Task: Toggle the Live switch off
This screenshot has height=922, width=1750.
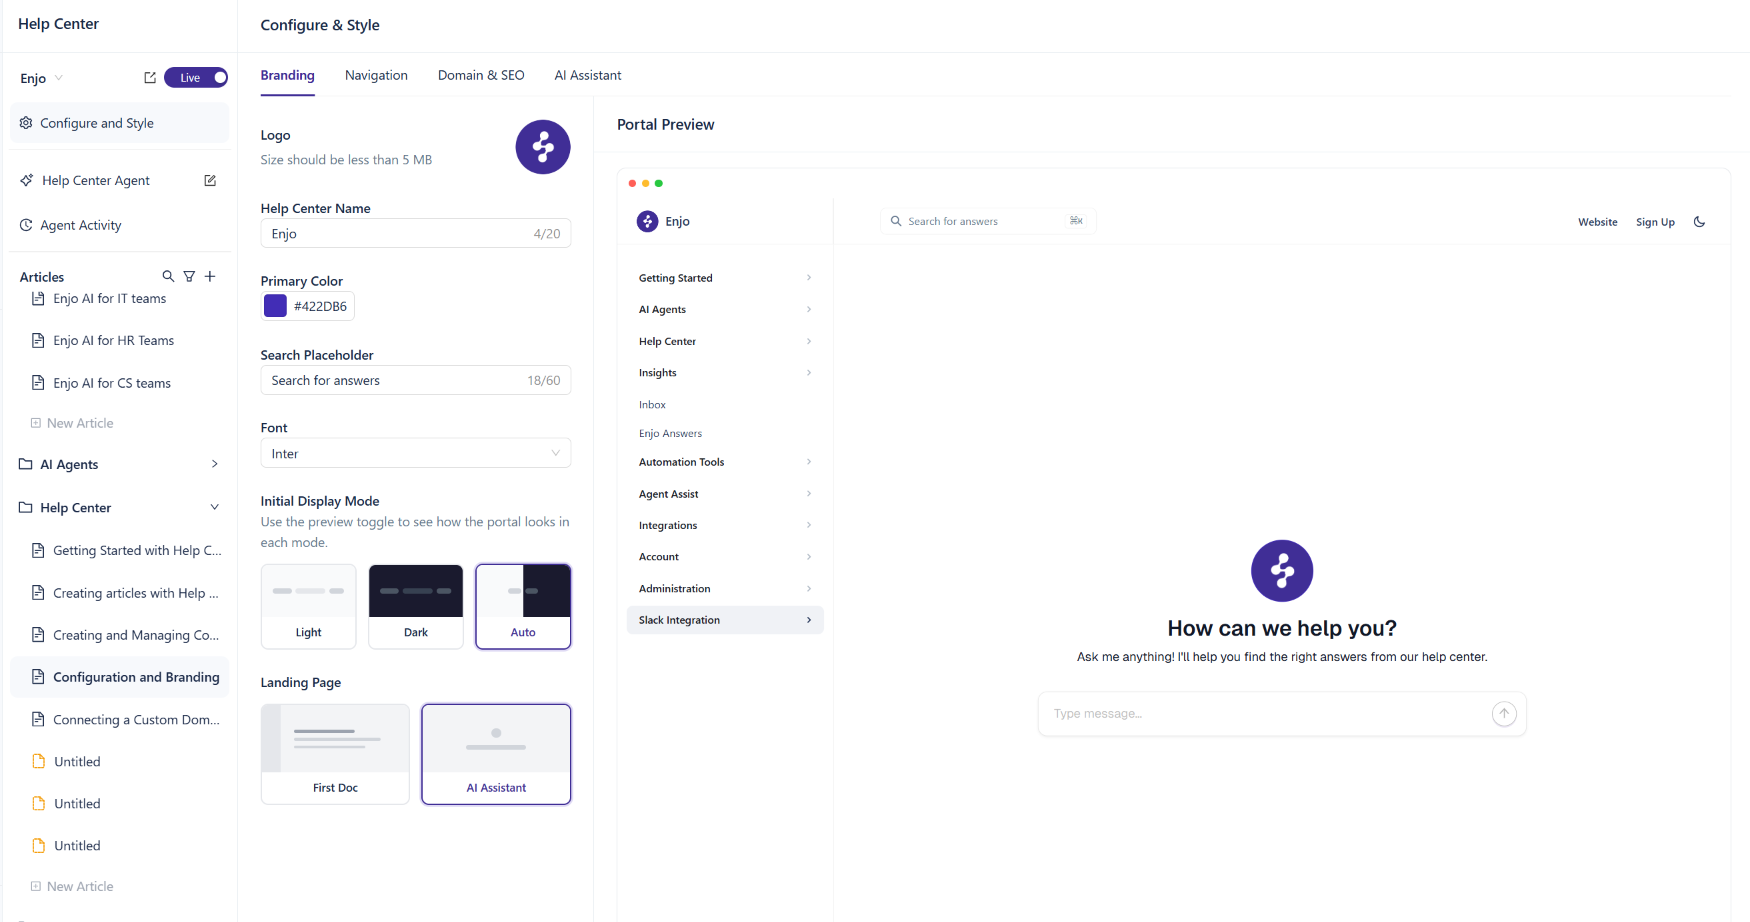Action: [x=197, y=78]
